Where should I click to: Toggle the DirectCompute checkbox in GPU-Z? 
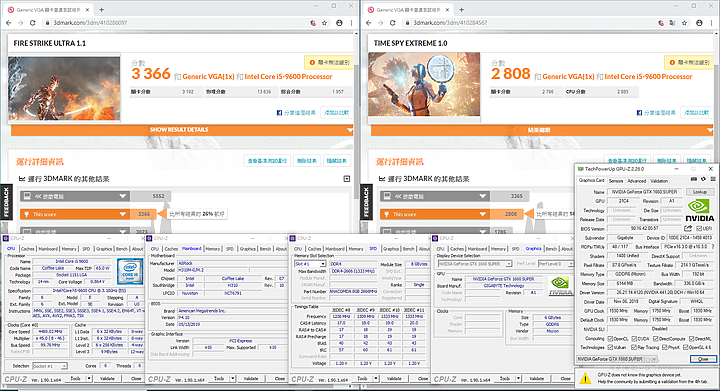tap(654, 339)
